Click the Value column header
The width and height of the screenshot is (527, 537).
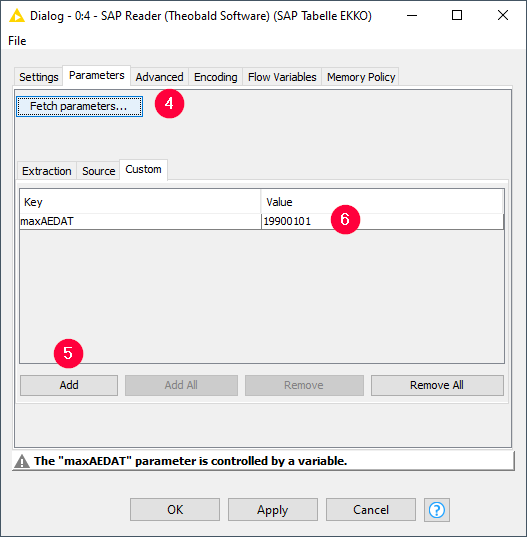coord(382,202)
